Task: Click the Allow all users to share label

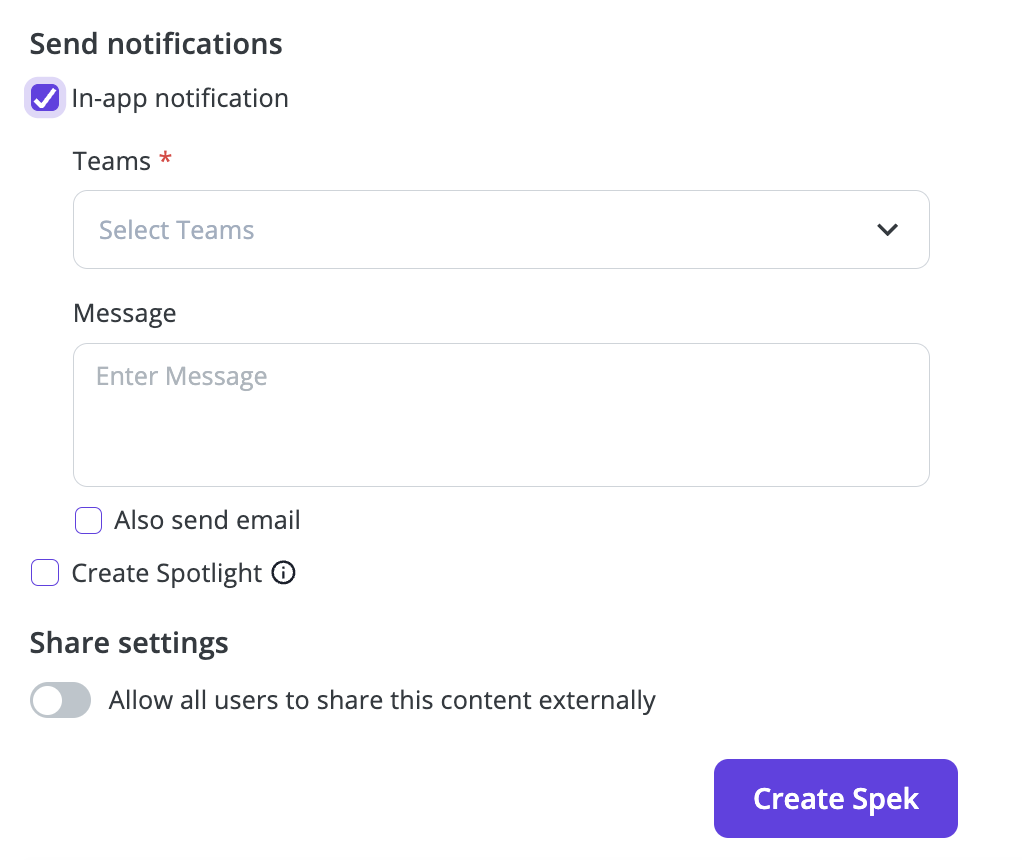Action: (x=382, y=701)
